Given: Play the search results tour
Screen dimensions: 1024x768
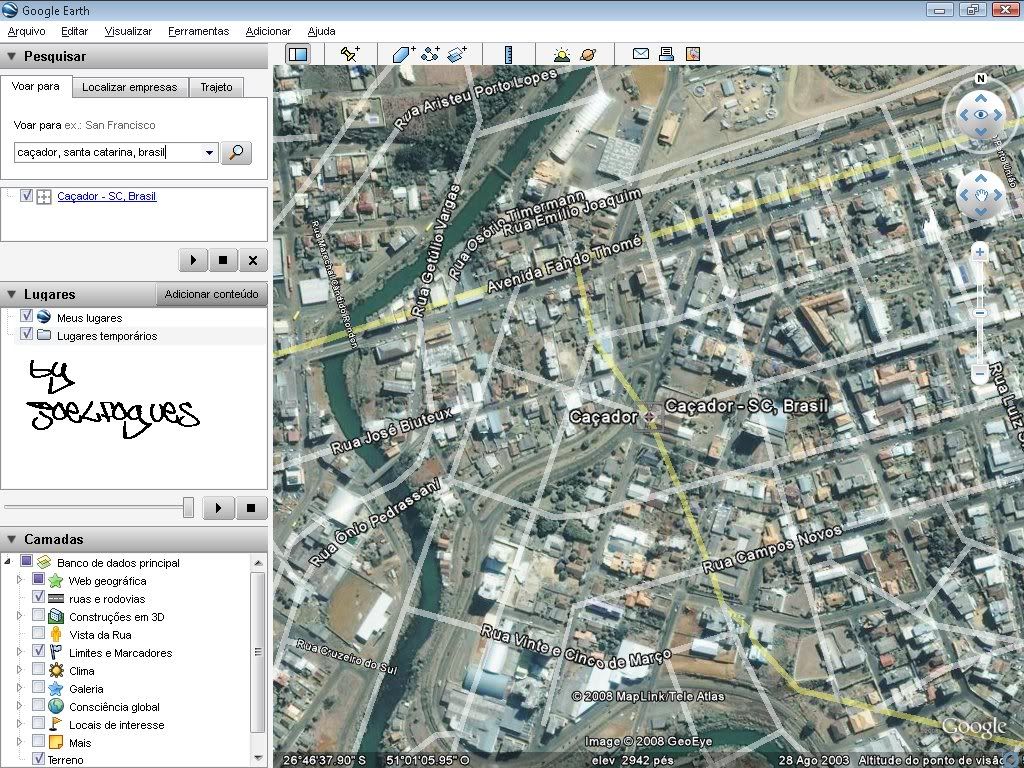Looking at the screenshot, I should pyautogui.click(x=193, y=260).
